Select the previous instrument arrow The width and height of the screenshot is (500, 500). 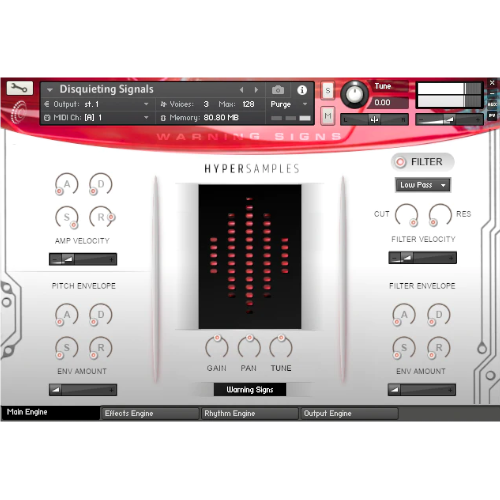coord(241,90)
